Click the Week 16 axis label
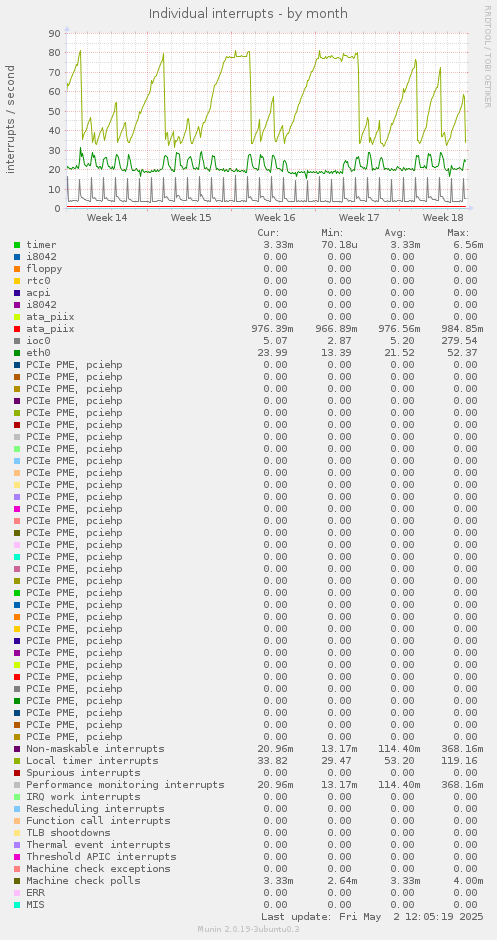The width and height of the screenshot is (497, 940). (275, 218)
